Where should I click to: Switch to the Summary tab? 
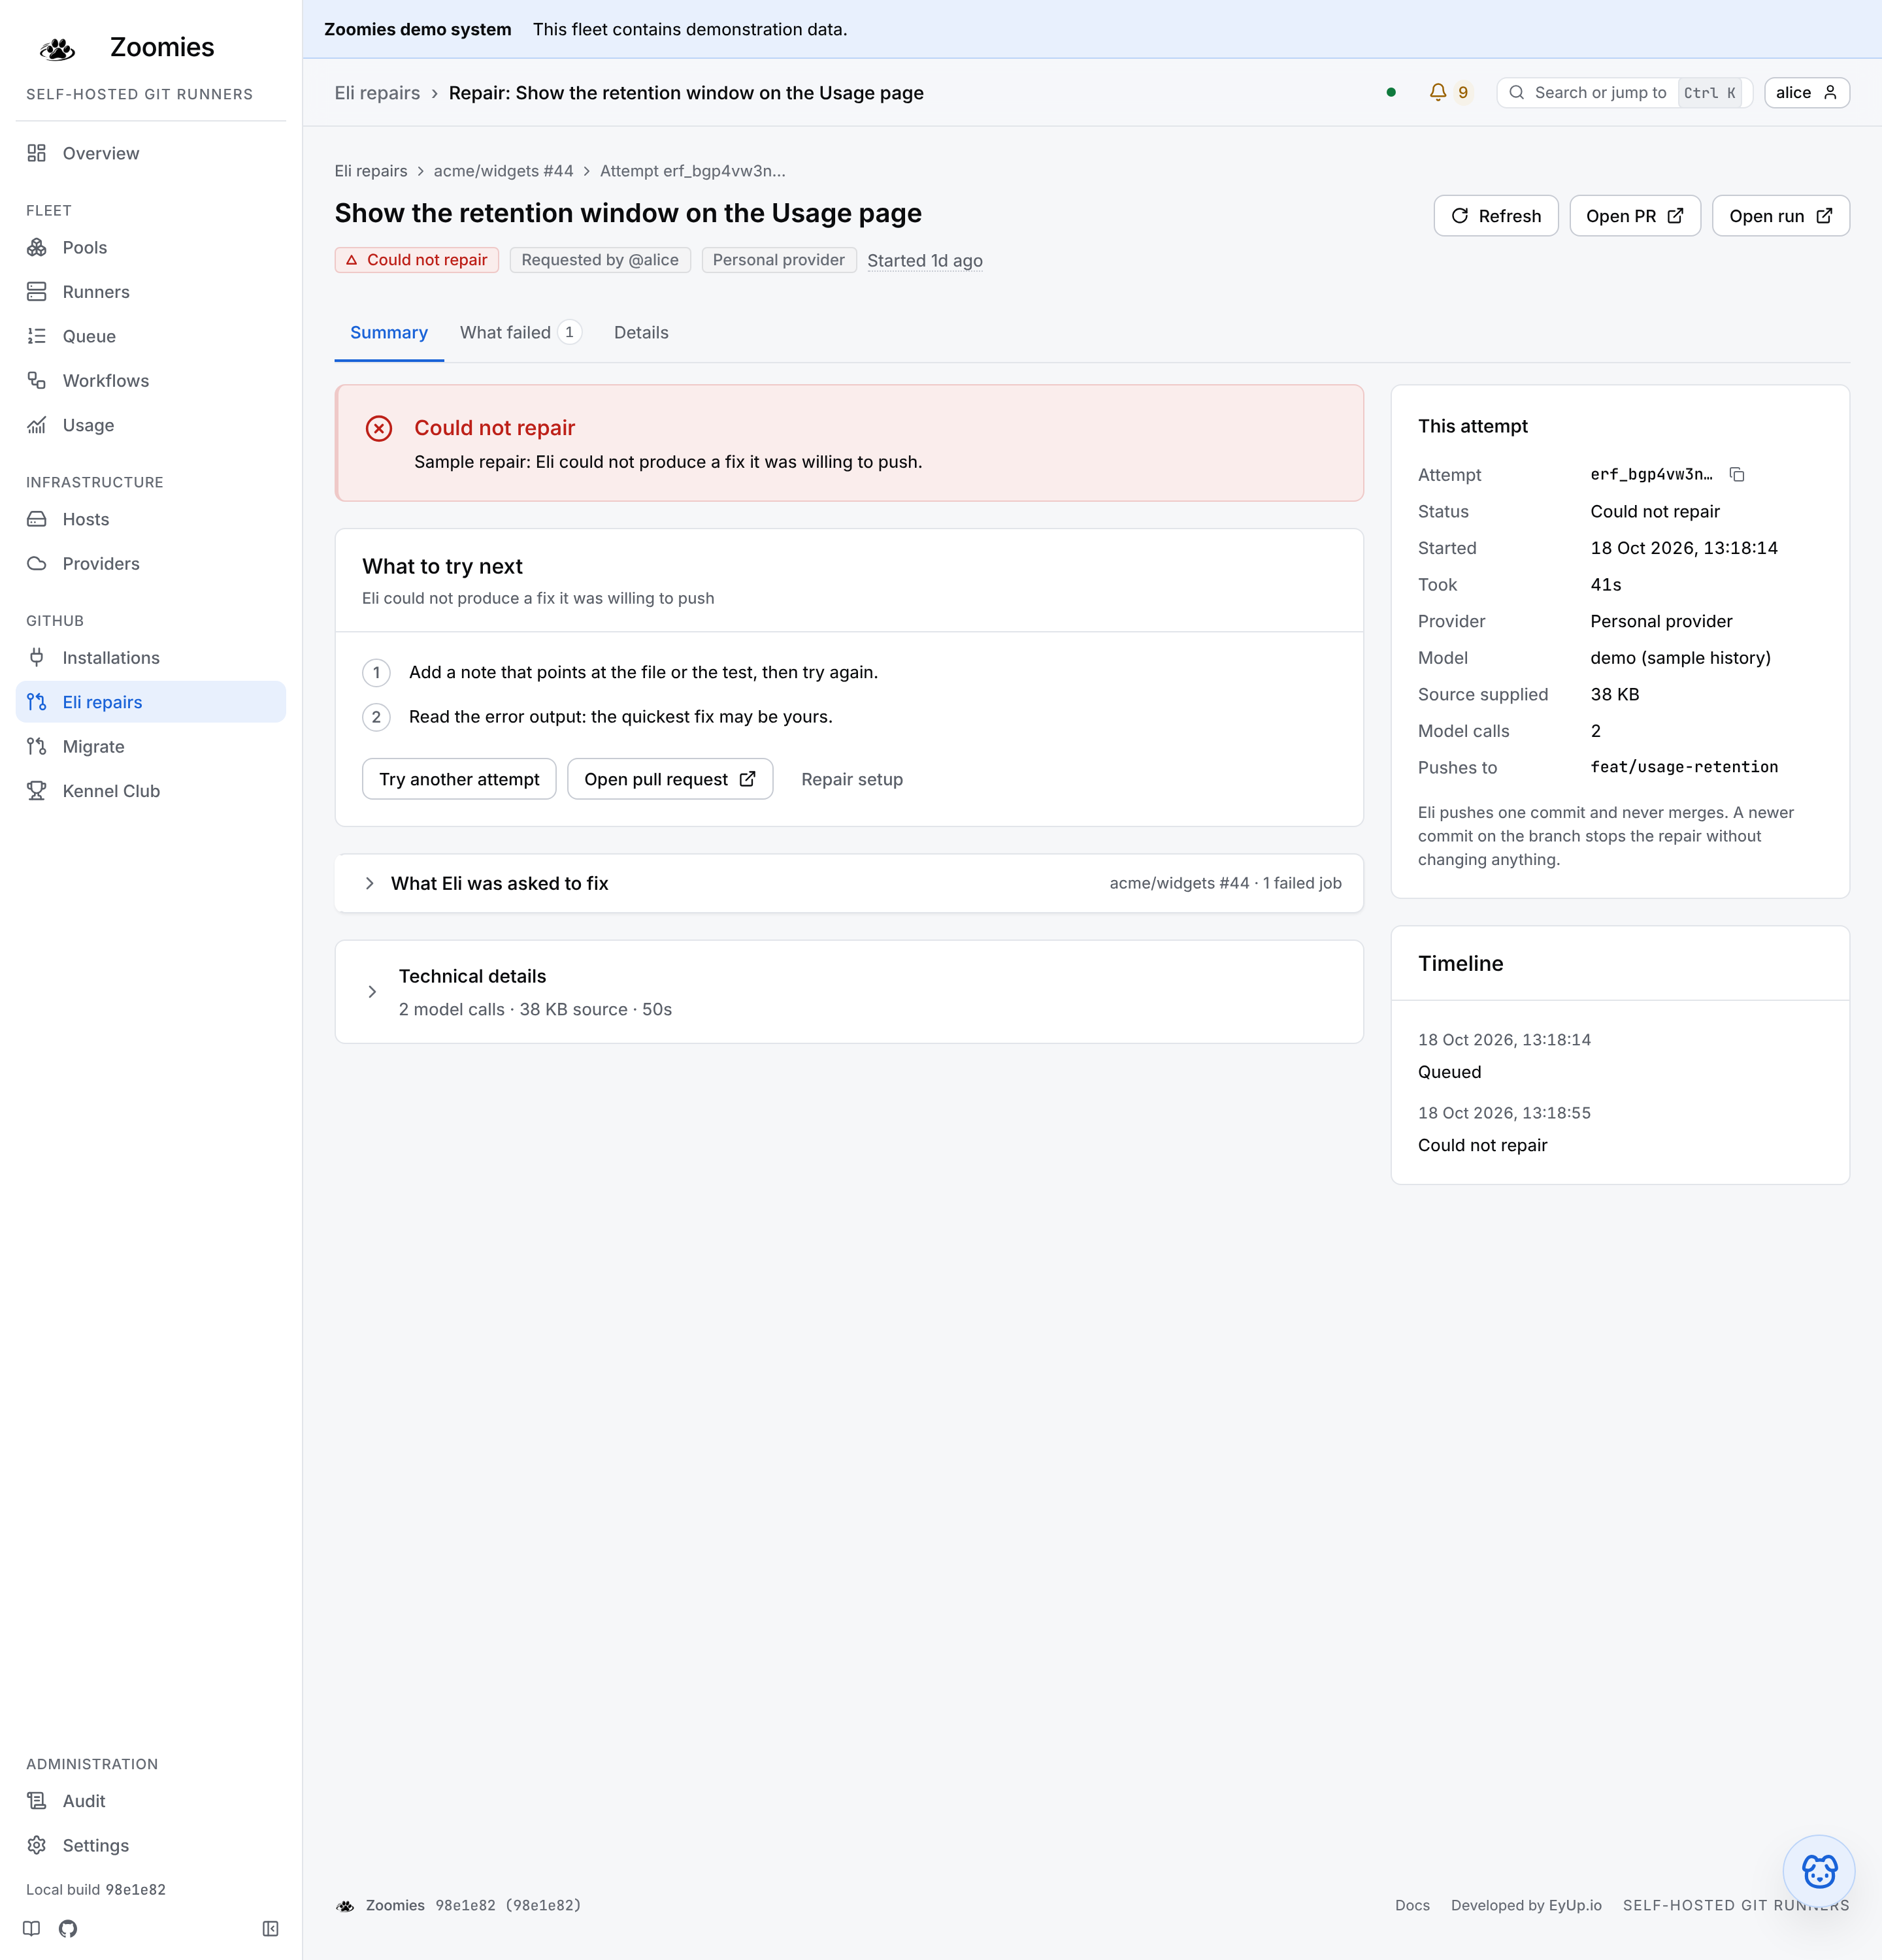click(x=389, y=333)
